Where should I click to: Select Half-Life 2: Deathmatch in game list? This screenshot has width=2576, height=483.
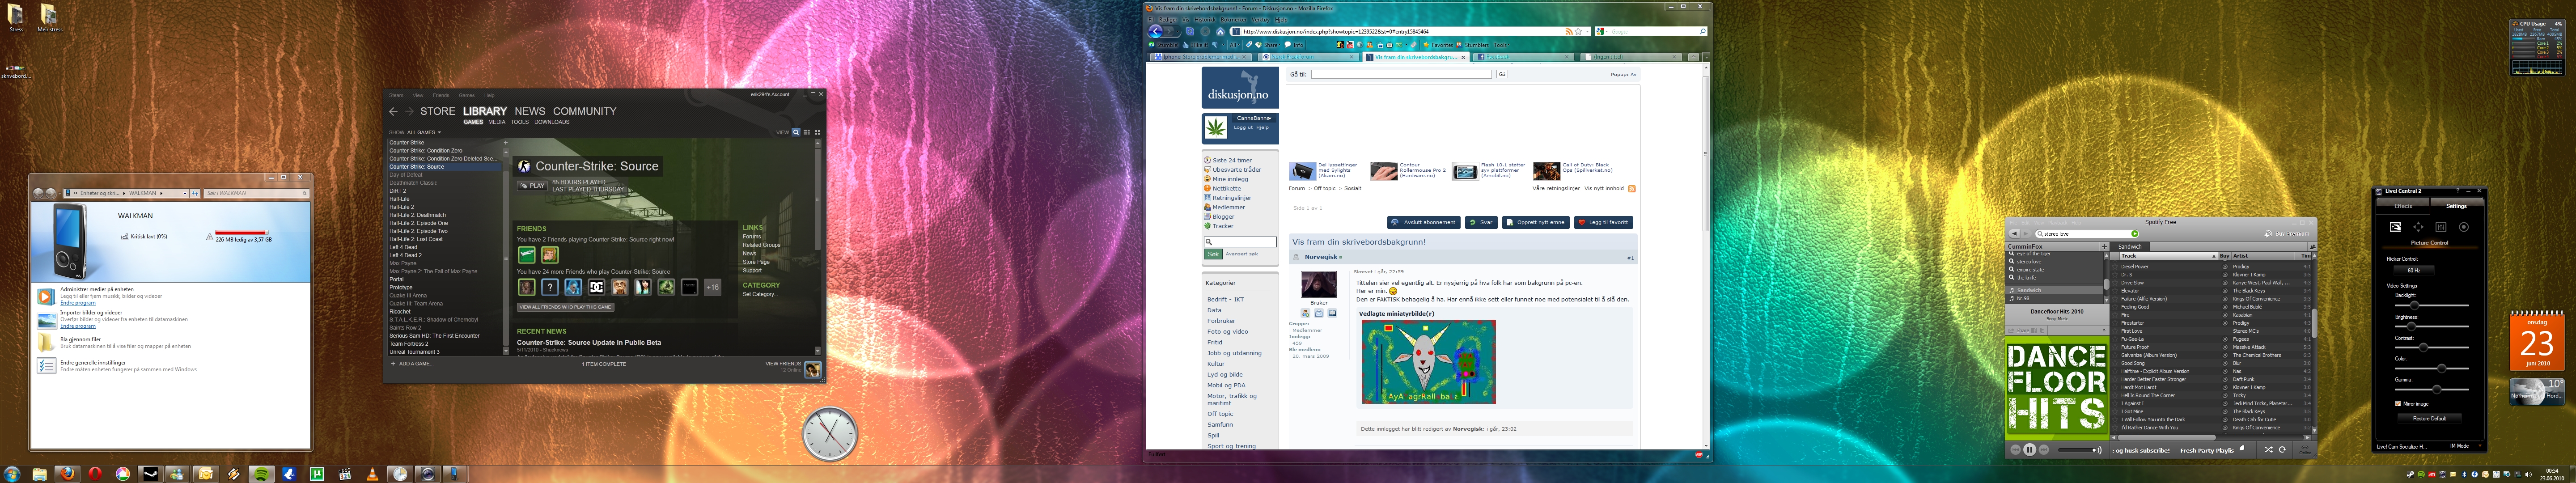click(418, 215)
